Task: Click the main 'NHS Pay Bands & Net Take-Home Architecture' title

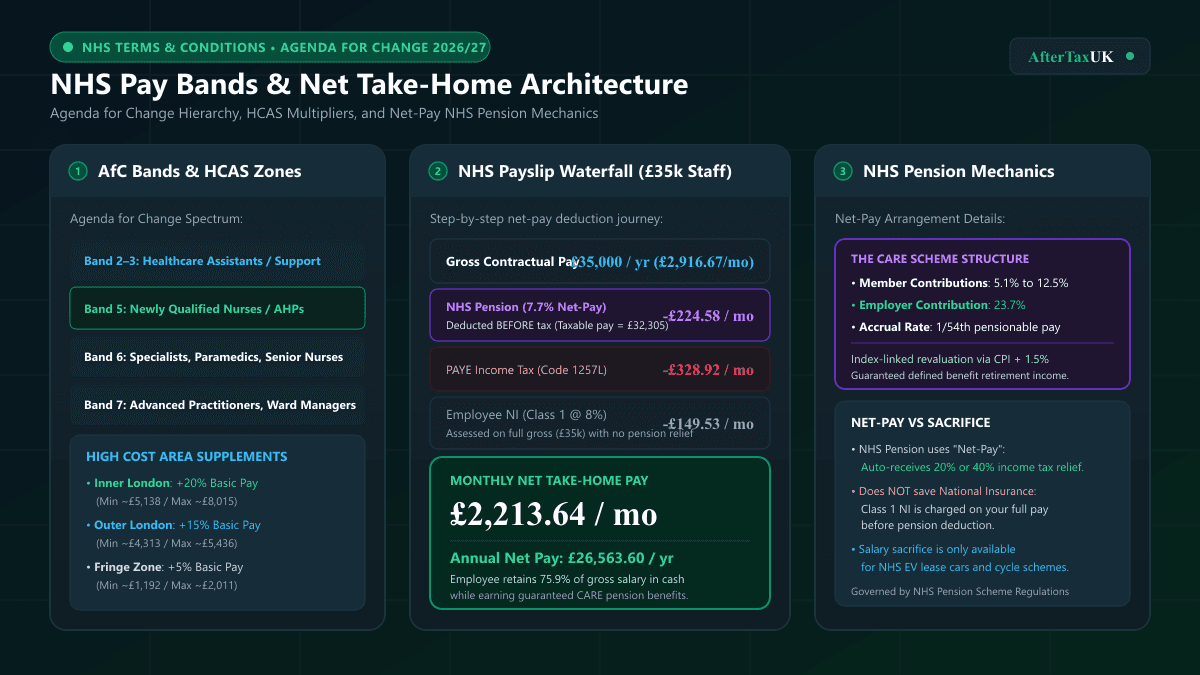Action: [369, 85]
